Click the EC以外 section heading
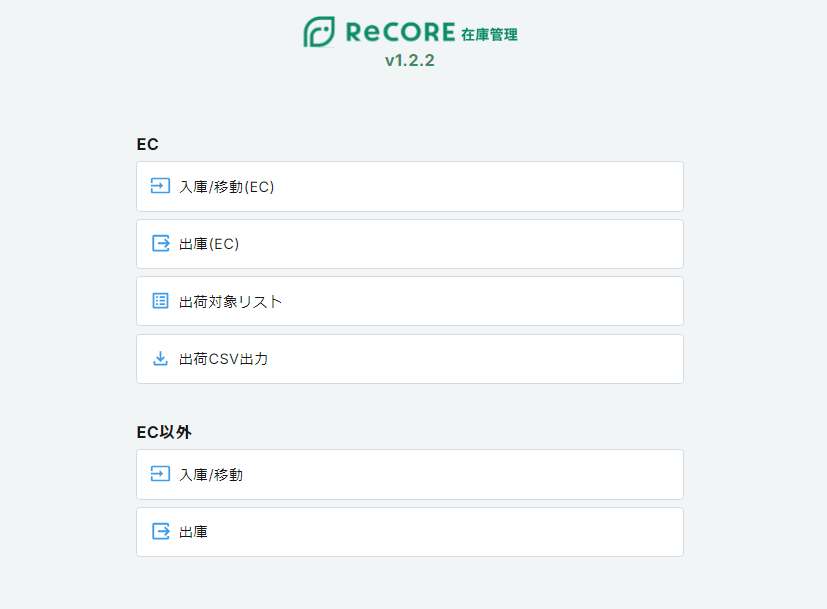 [x=164, y=432]
